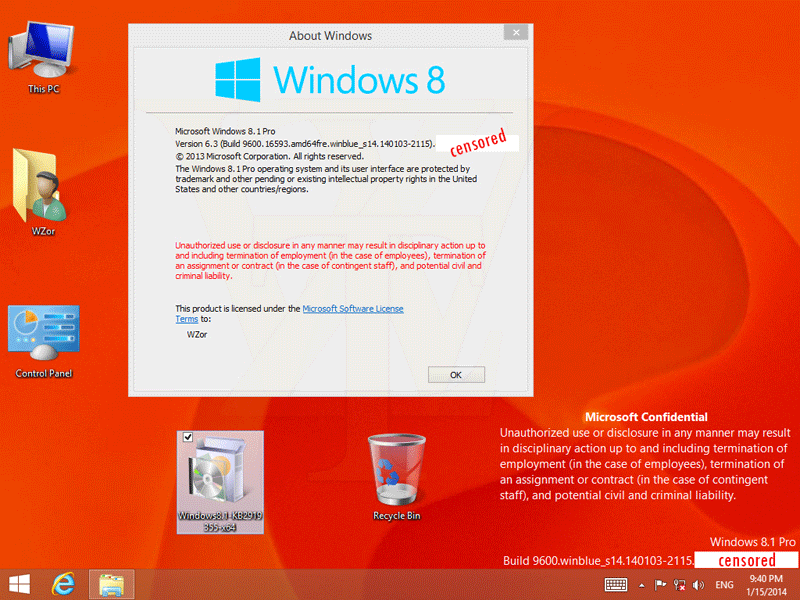Viewport: 800px width, 600px height.
Task: Switch the ENG input language indicator
Action: coord(725,584)
